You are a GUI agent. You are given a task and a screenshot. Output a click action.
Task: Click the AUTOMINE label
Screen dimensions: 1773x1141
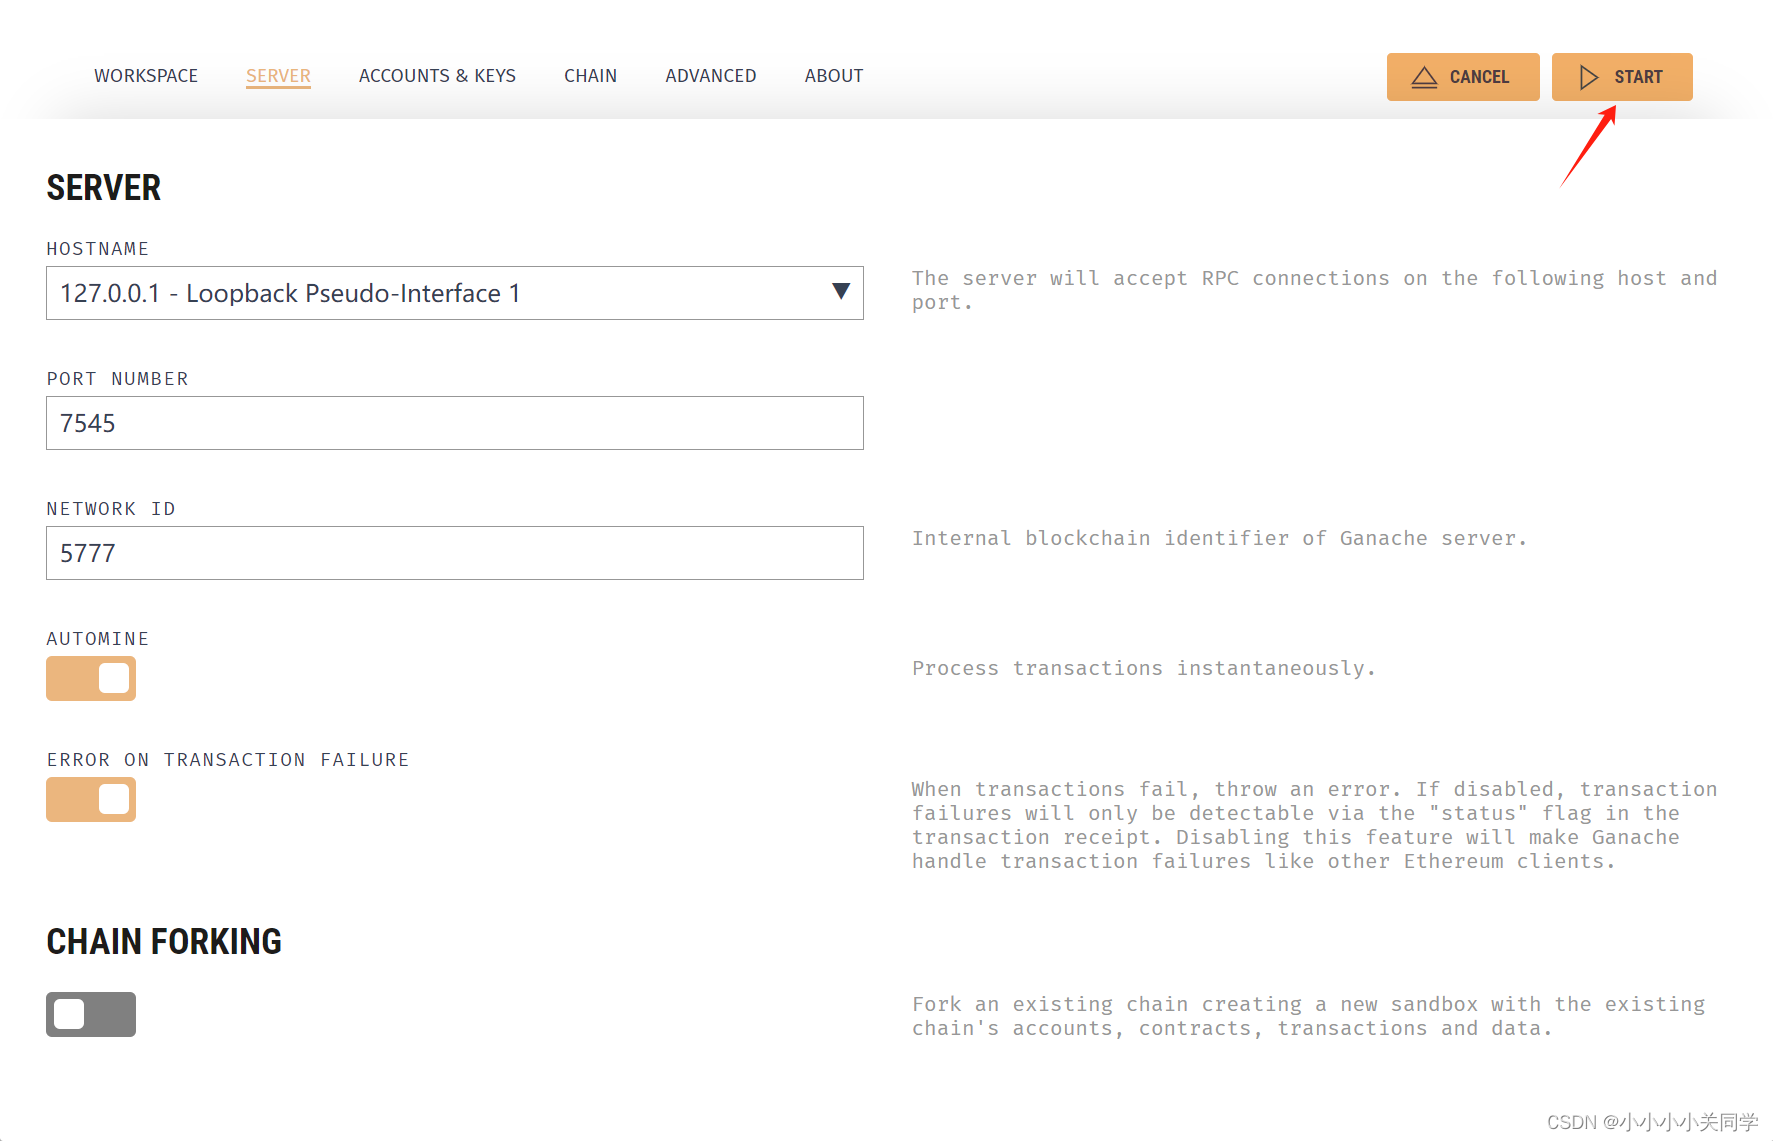pos(98,639)
